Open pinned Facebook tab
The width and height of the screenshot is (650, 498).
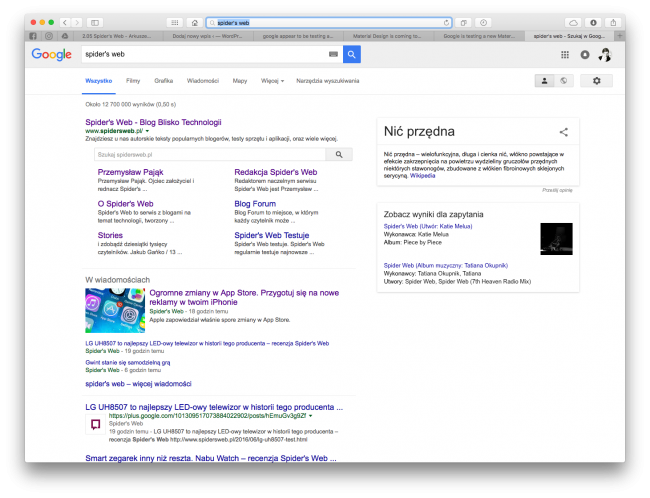pyautogui.click(x=33, y=36)
